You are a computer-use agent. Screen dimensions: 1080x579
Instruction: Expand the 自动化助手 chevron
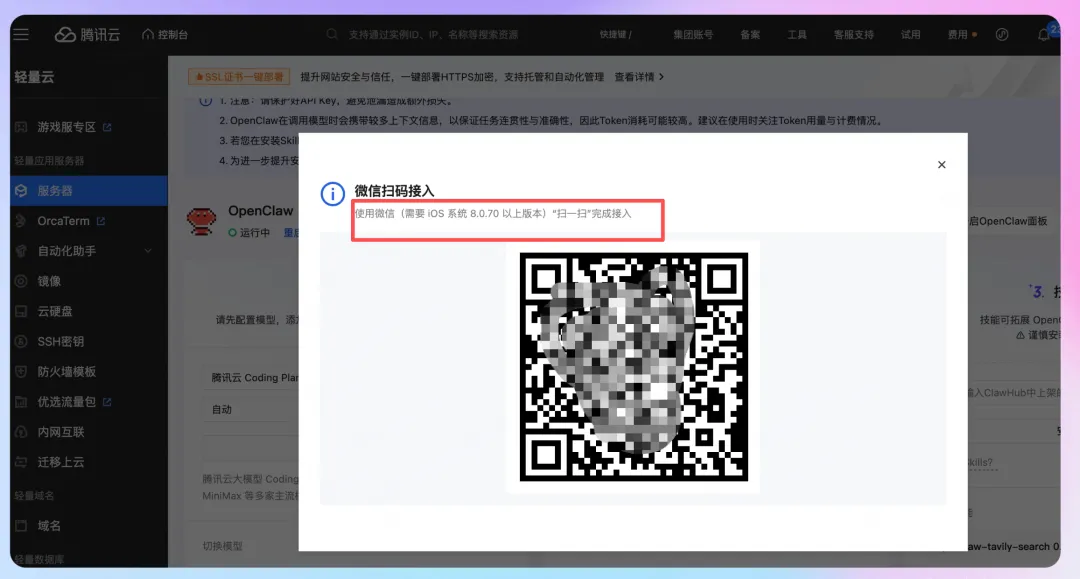[147, 251]
